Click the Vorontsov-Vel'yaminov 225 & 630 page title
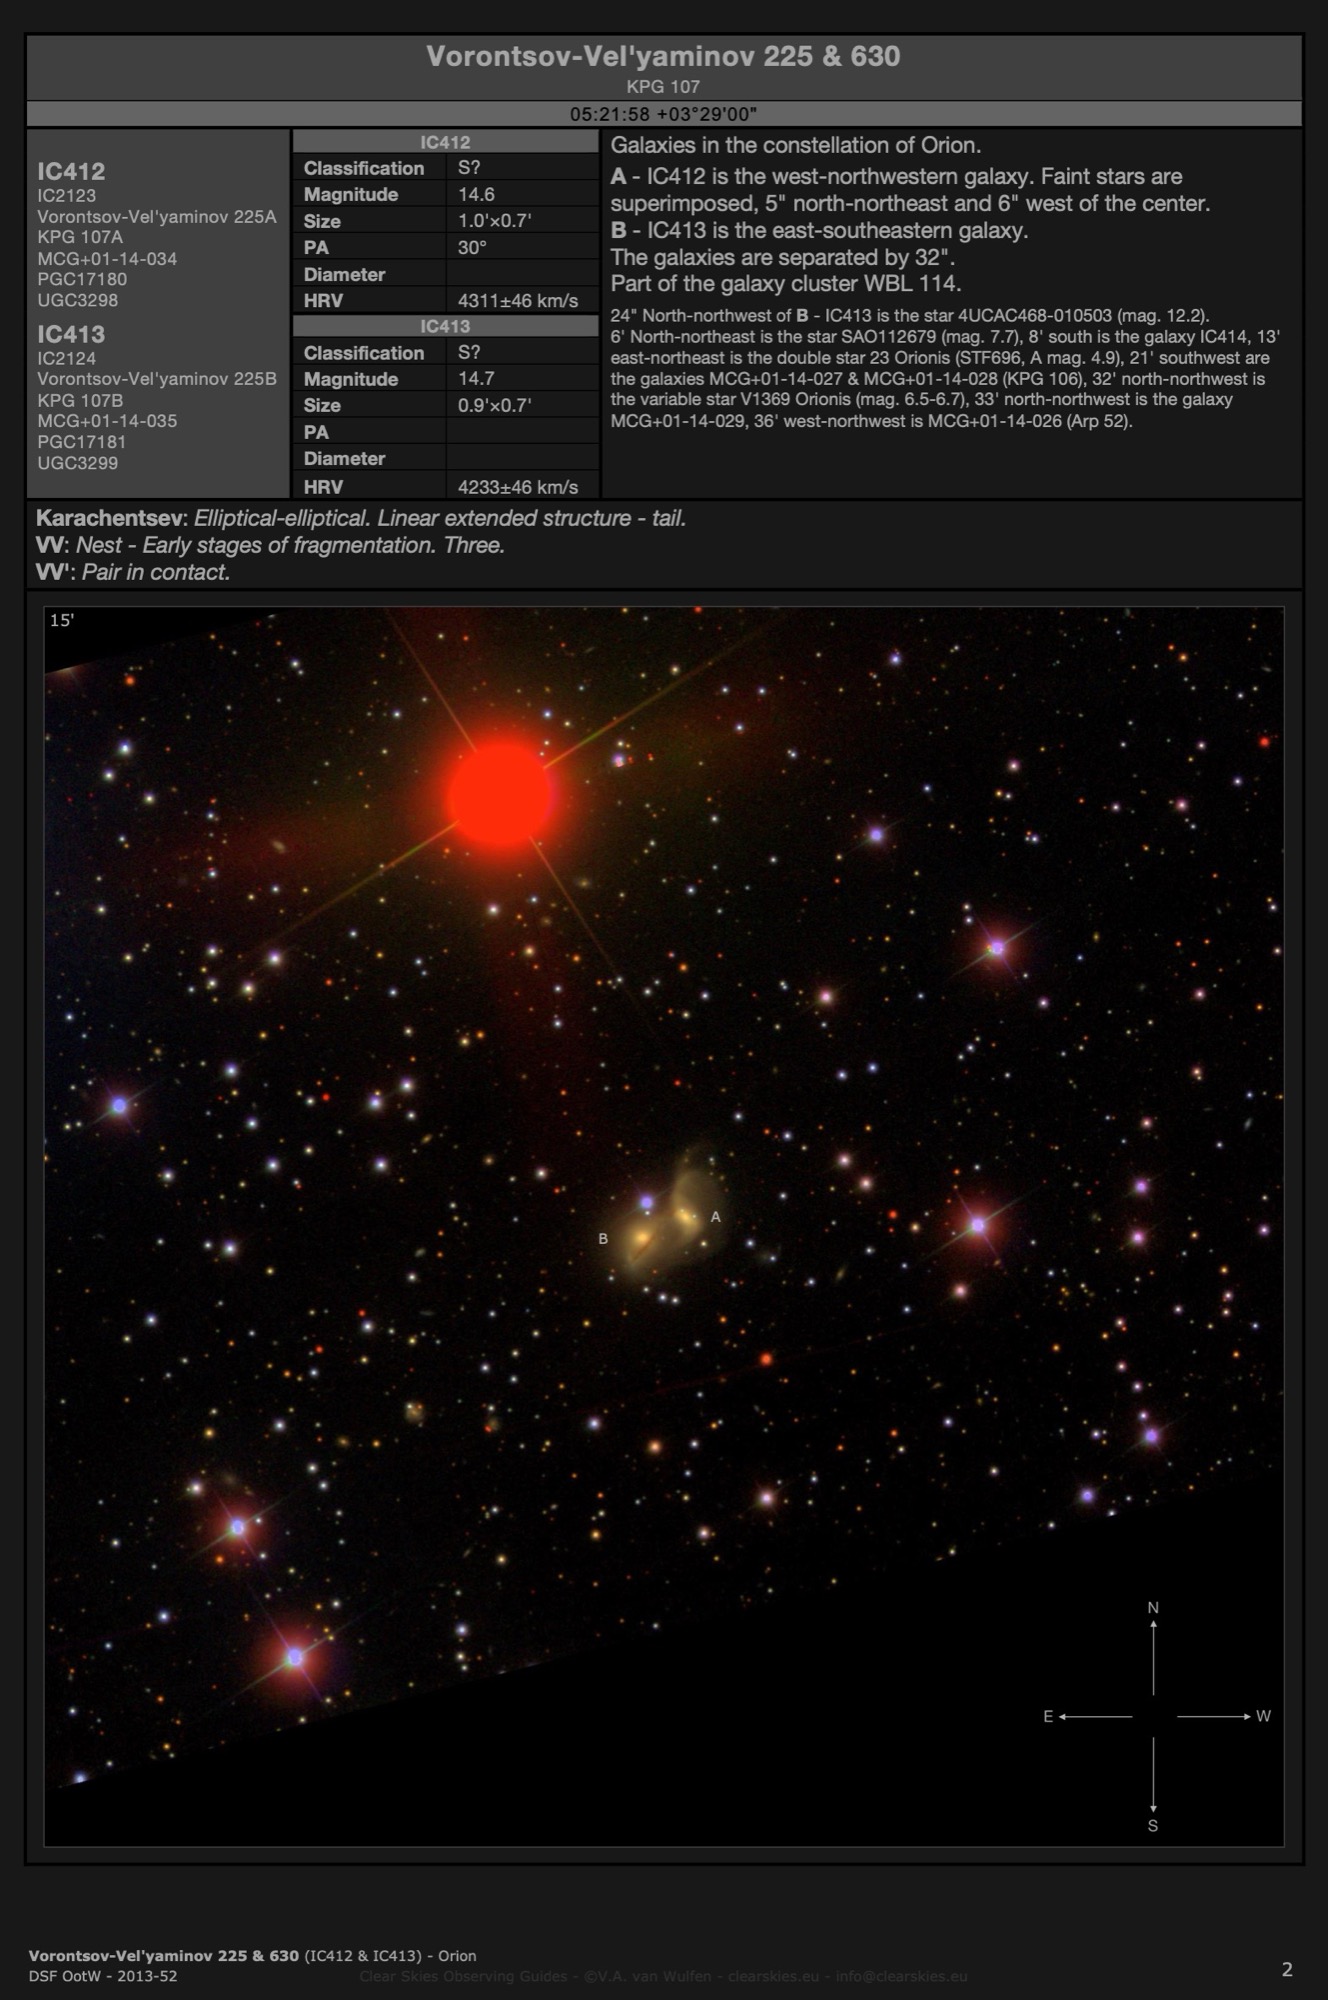 pyautogui.click(x=663, y=56)
